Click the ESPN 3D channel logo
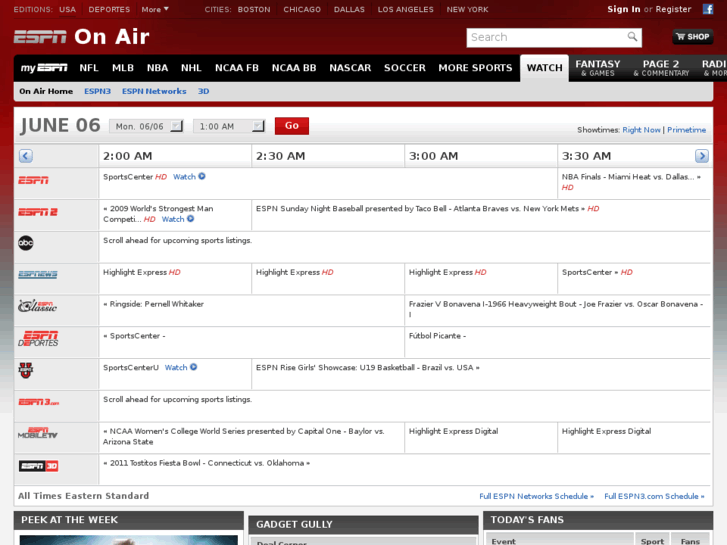 38,466
